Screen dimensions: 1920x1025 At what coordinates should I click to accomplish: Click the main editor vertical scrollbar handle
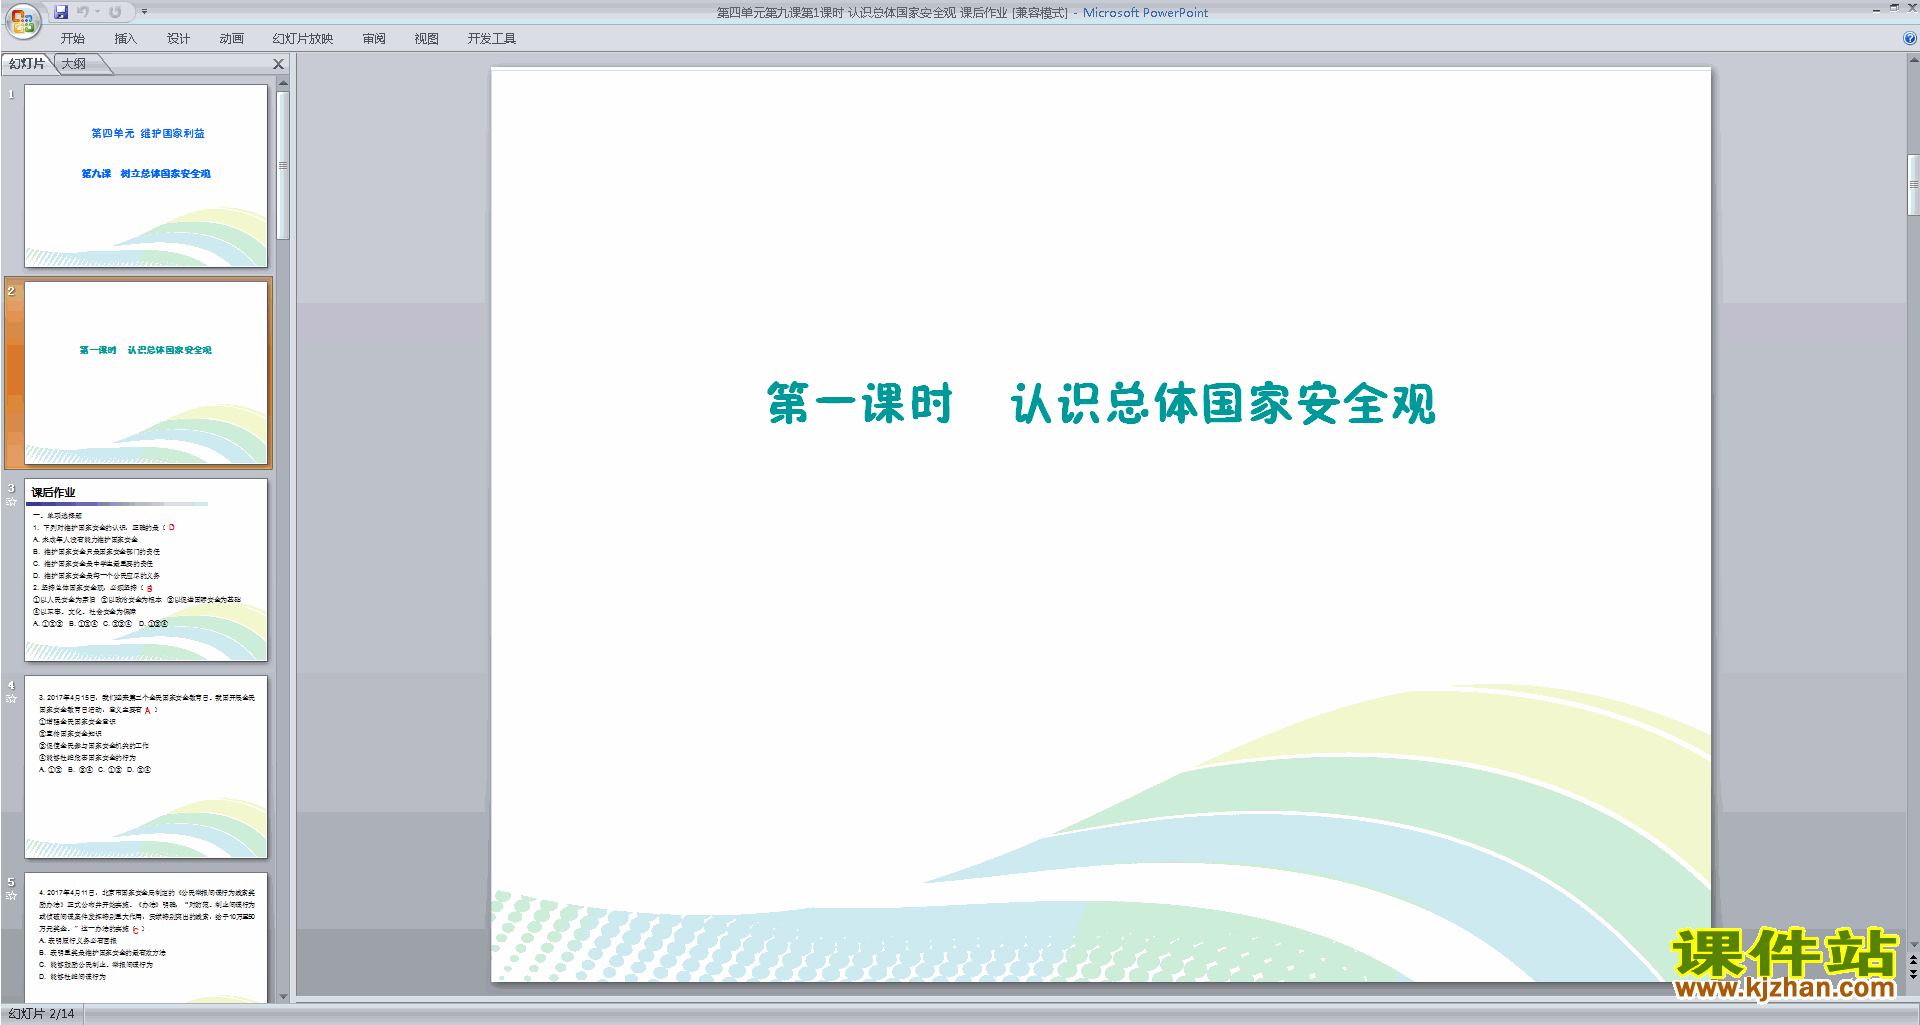[1913, 185]
